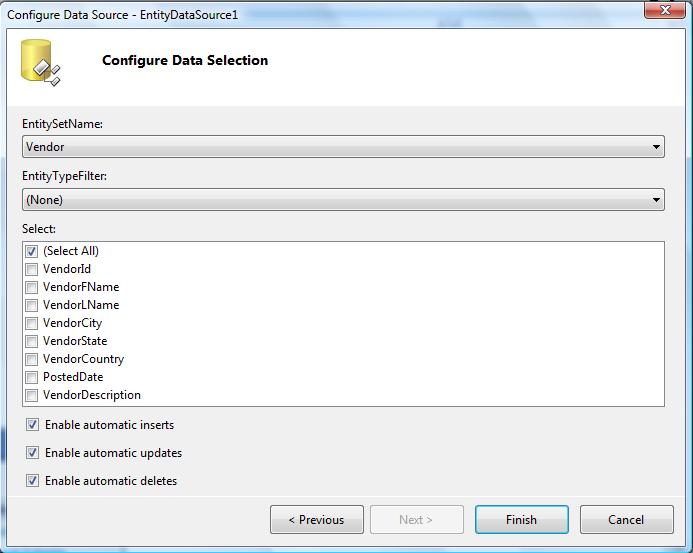Disable Enable automatic inserts option
Viewport: 693px width, 553px height.
click(32, 425)
